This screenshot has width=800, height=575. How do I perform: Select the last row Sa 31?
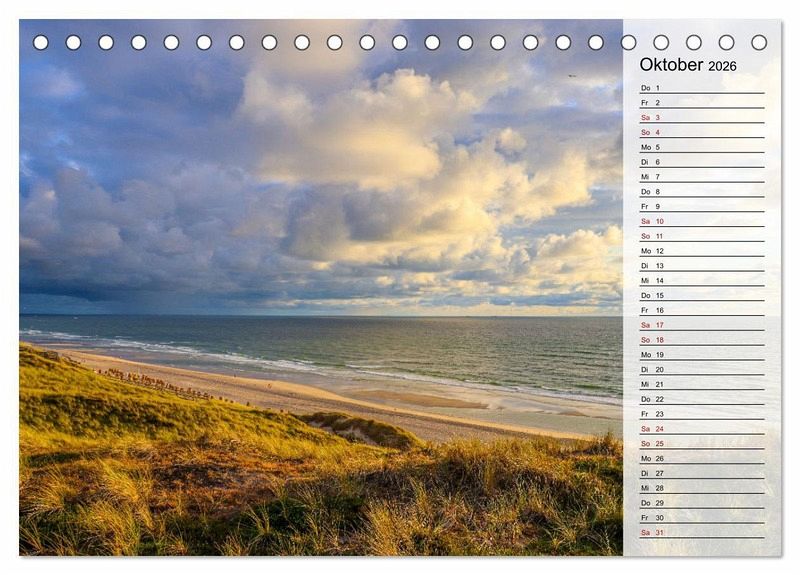[700, 532]
